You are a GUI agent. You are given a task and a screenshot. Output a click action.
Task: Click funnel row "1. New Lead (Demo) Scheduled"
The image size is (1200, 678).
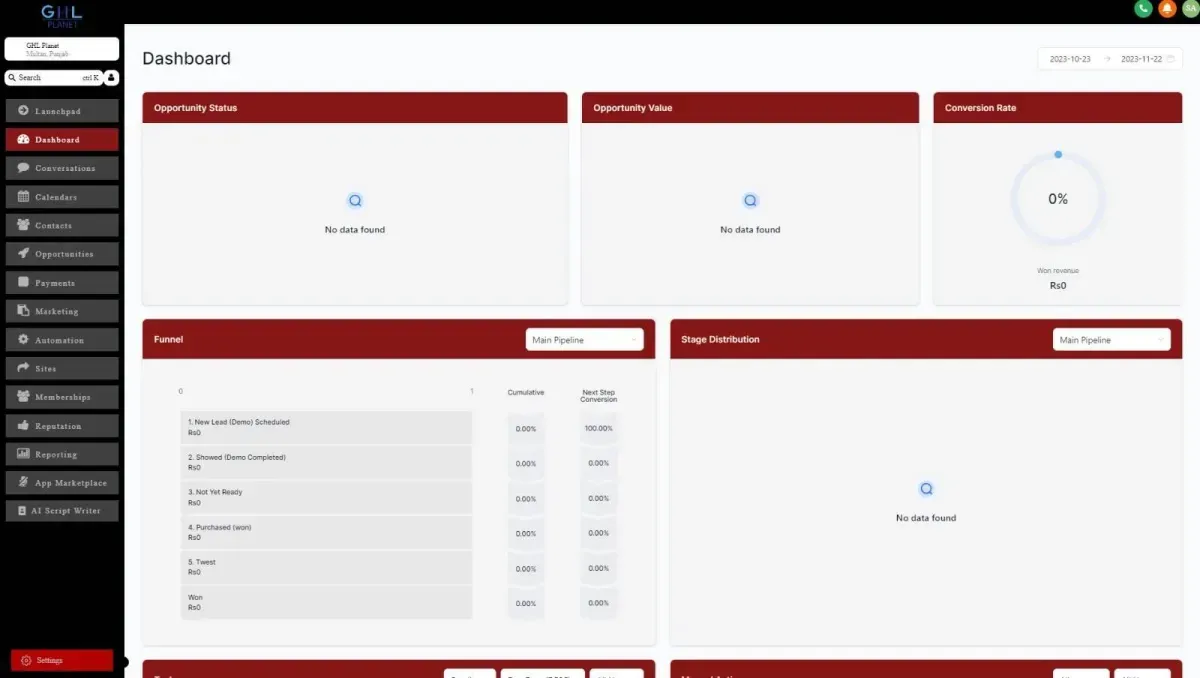pyautogui.click(x=326, y=428)
